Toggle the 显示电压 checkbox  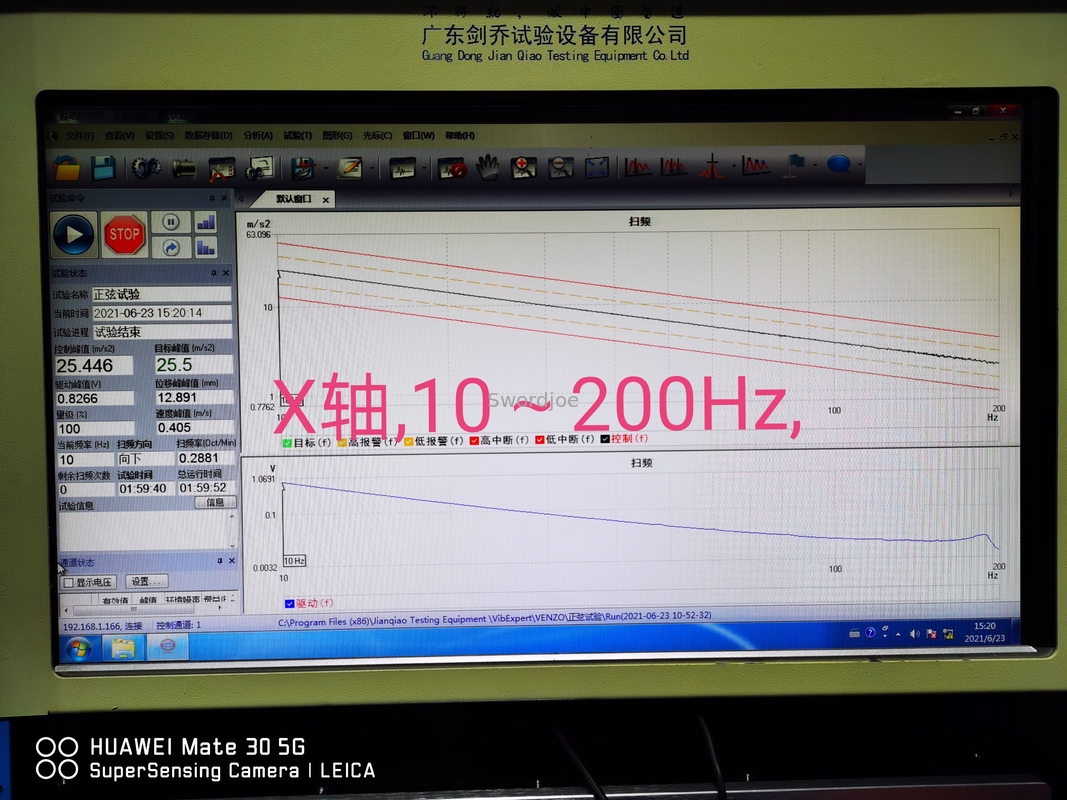point(68,582)
